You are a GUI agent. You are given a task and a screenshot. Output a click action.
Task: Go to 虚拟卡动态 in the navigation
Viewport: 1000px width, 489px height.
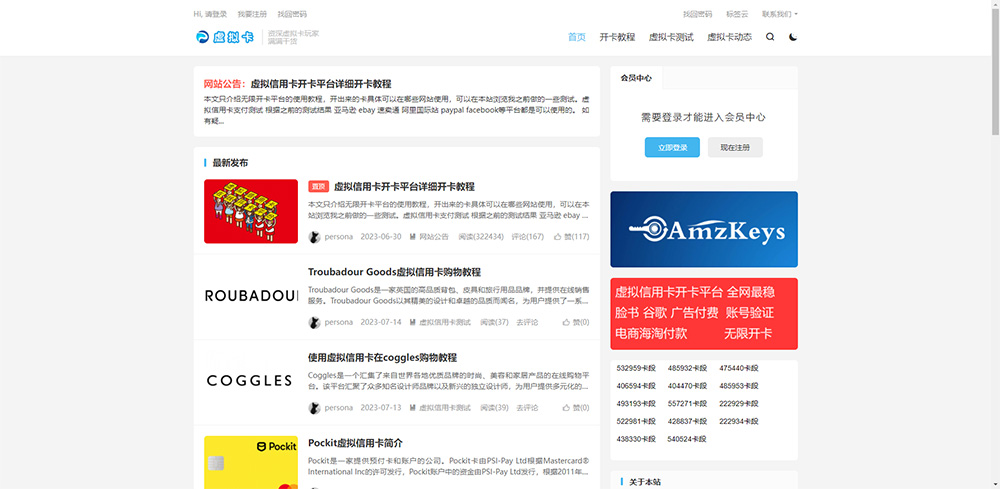(x=729, y=37)
